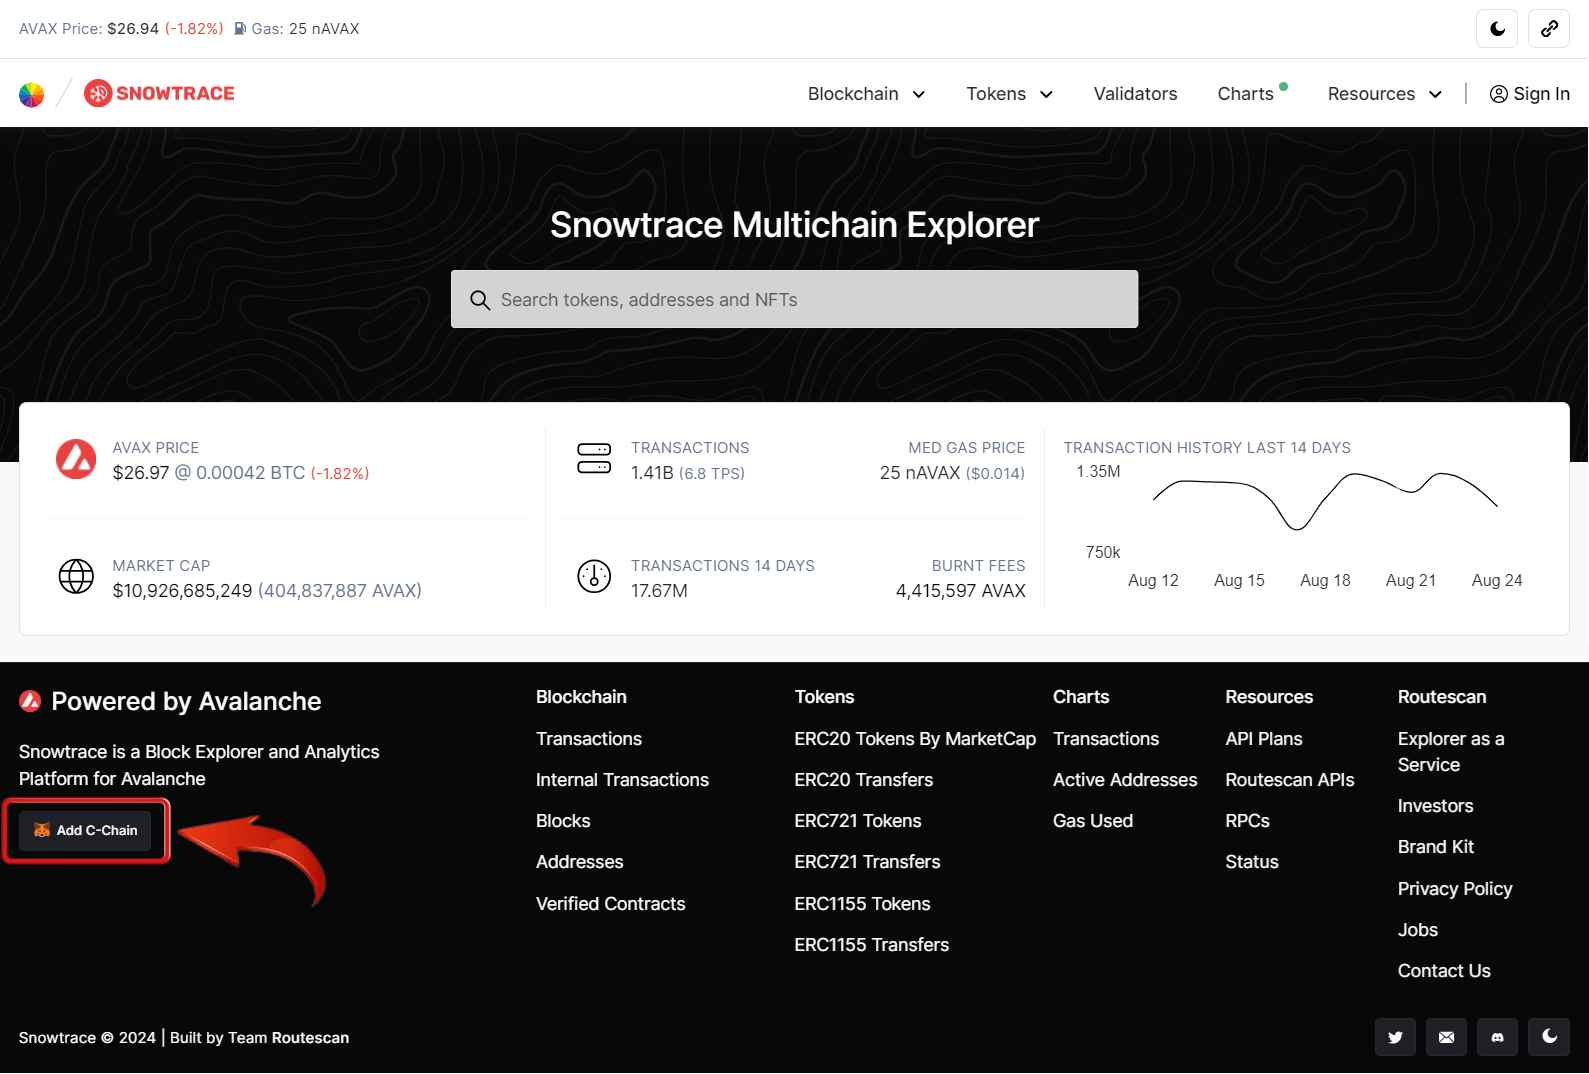Click the transaction history line chart
The image size is (1589, 1074).
[1325, 500]
